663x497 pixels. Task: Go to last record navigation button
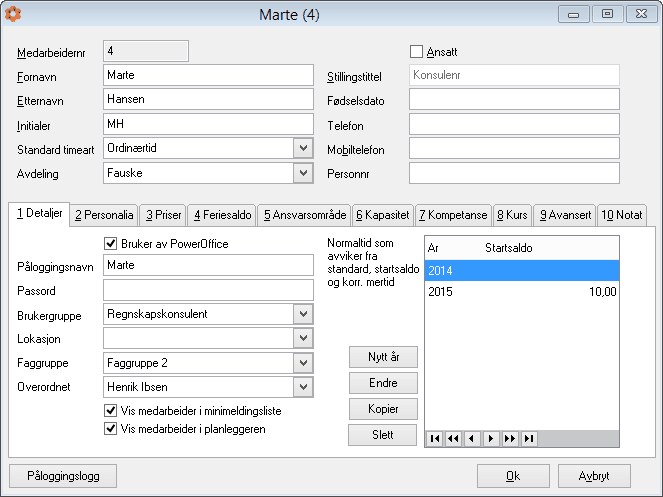529,439
